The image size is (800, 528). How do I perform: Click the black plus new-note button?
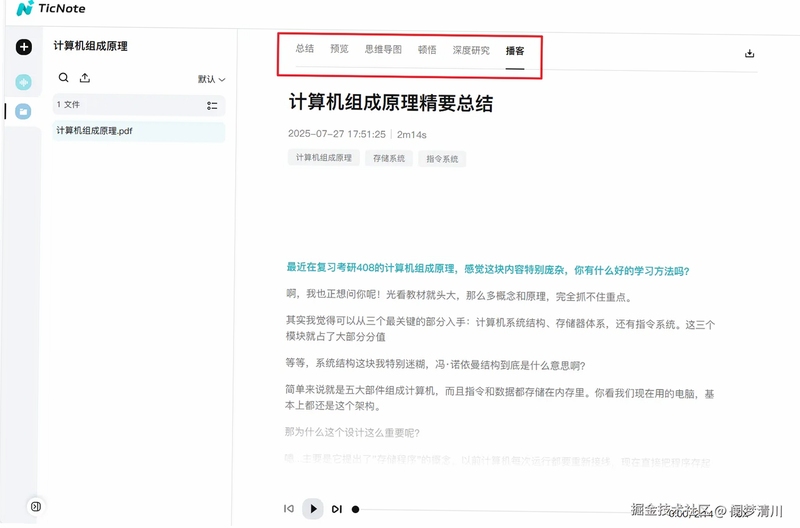(23, 47)
